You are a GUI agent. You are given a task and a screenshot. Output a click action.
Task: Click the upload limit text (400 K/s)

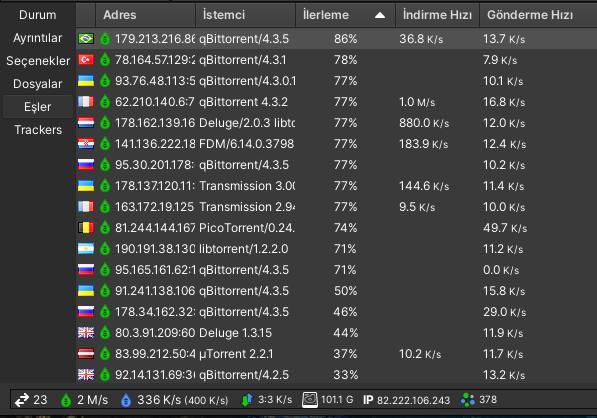point(206,400)
